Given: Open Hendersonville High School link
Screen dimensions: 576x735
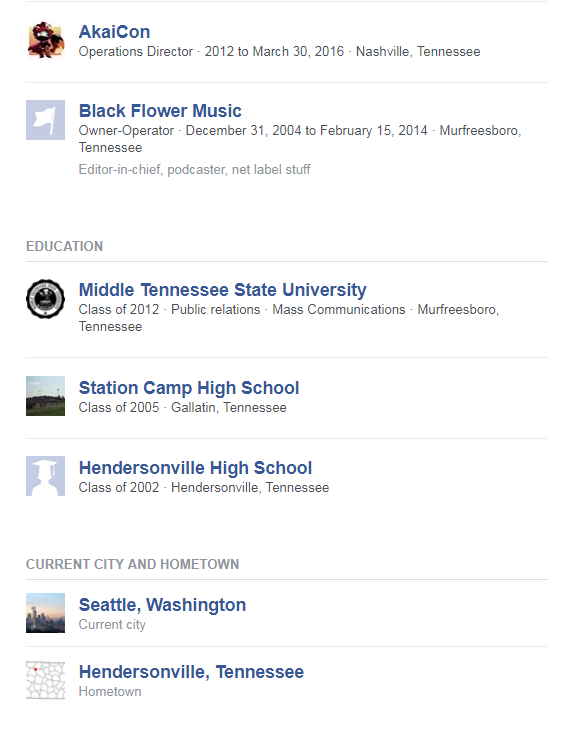Looking at the screenshot, I should tap(195, 468).
